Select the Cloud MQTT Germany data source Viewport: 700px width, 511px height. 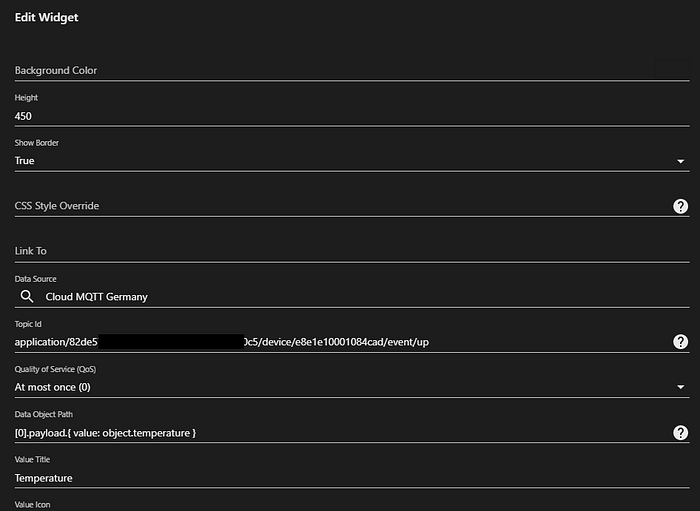click(x=96, y=297)
